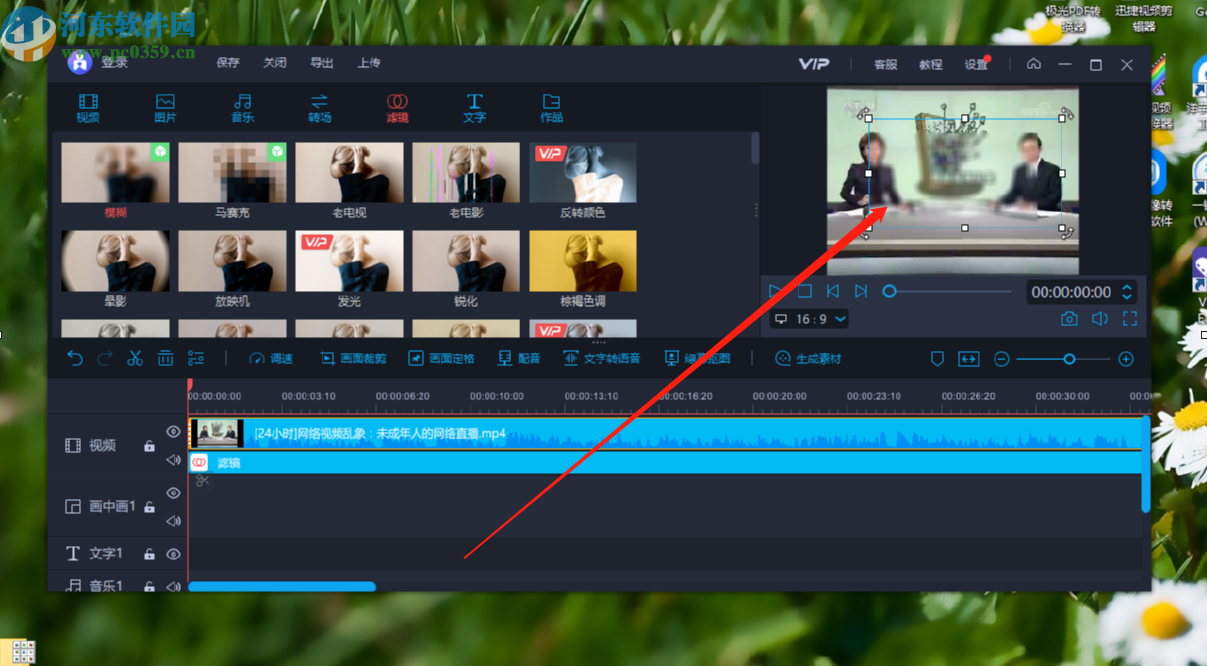This screenshot has height=666, width=1207.
Task: Toggle the lock on the 文字1 track
Action: pos(149,554)
